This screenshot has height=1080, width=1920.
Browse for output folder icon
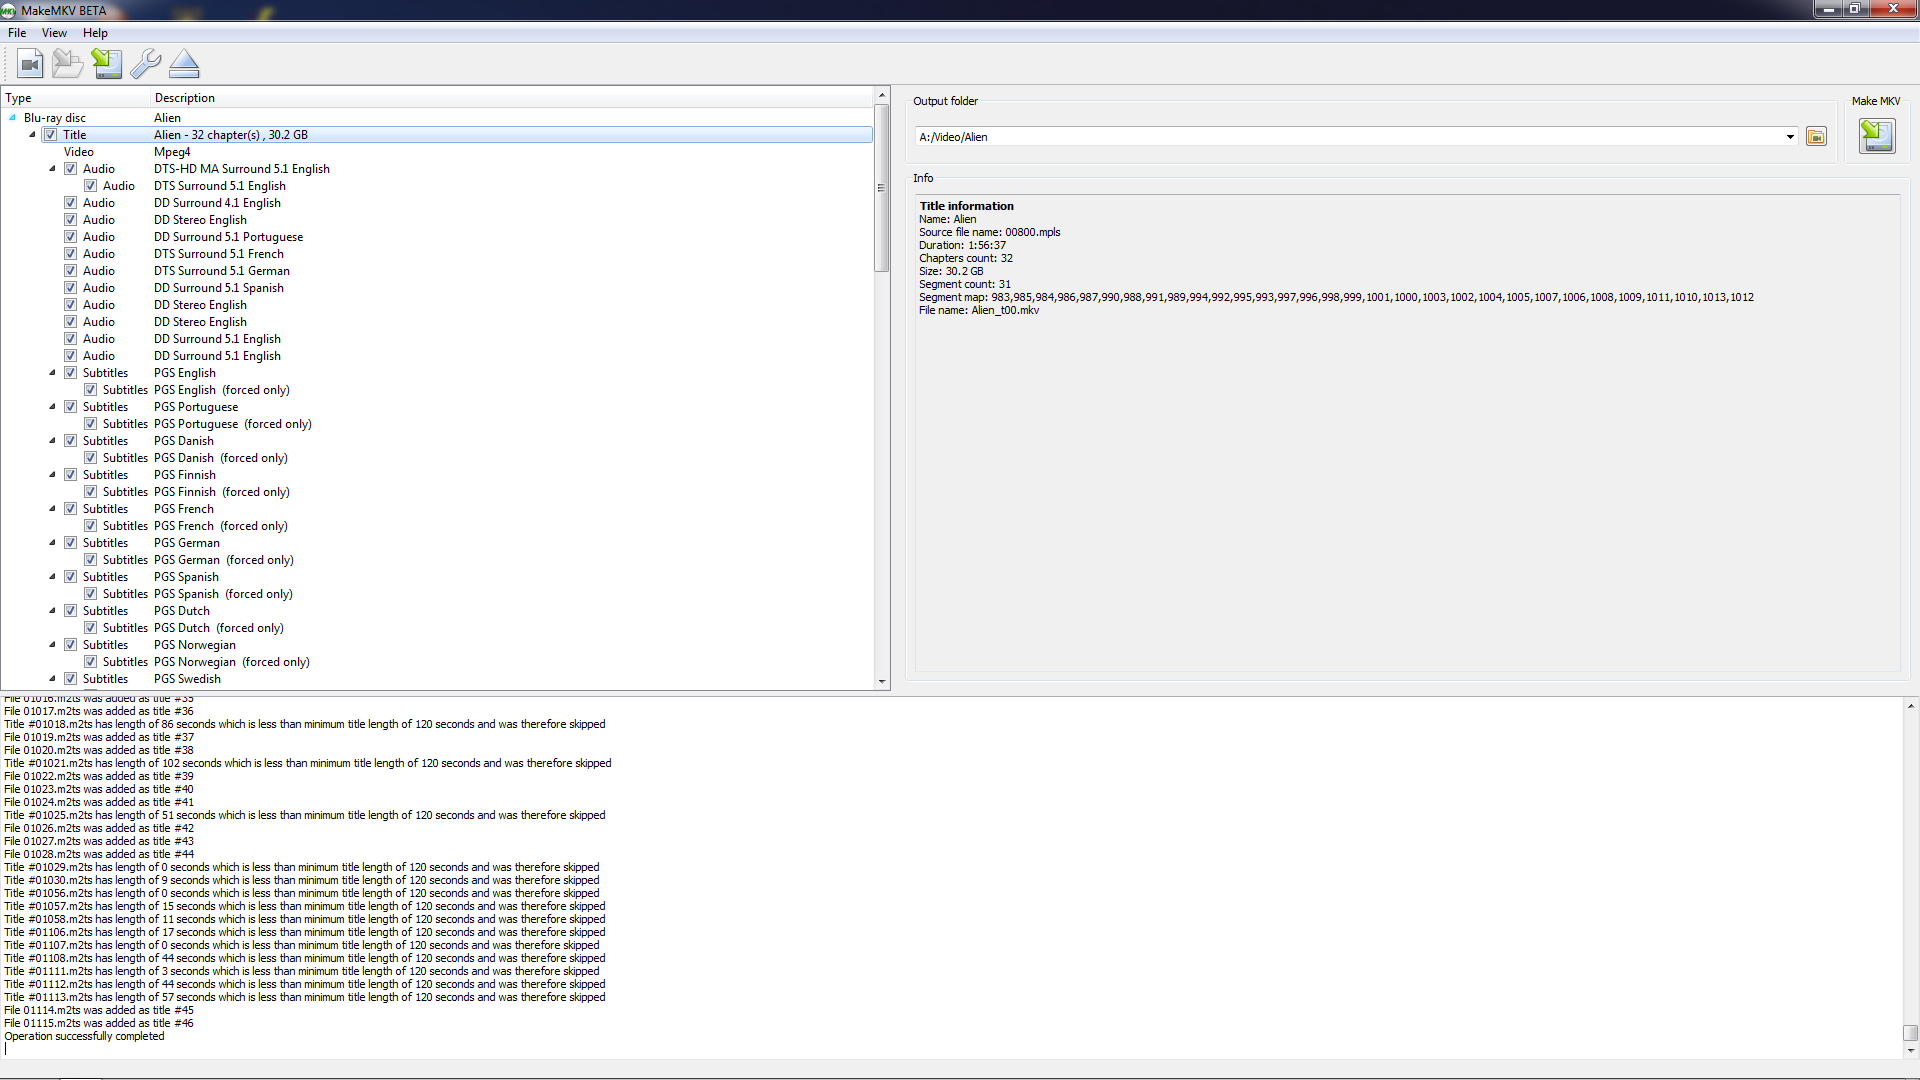tap(1816, 137)
